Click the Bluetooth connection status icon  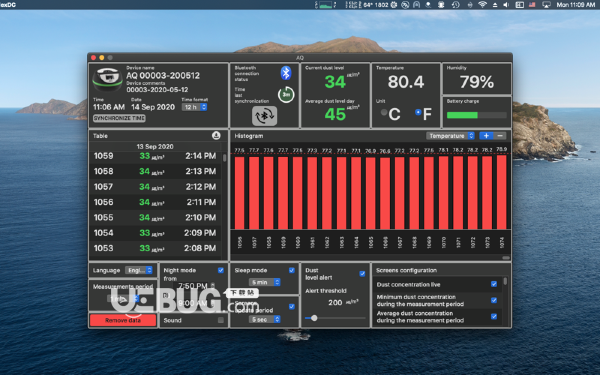point(286,73)
